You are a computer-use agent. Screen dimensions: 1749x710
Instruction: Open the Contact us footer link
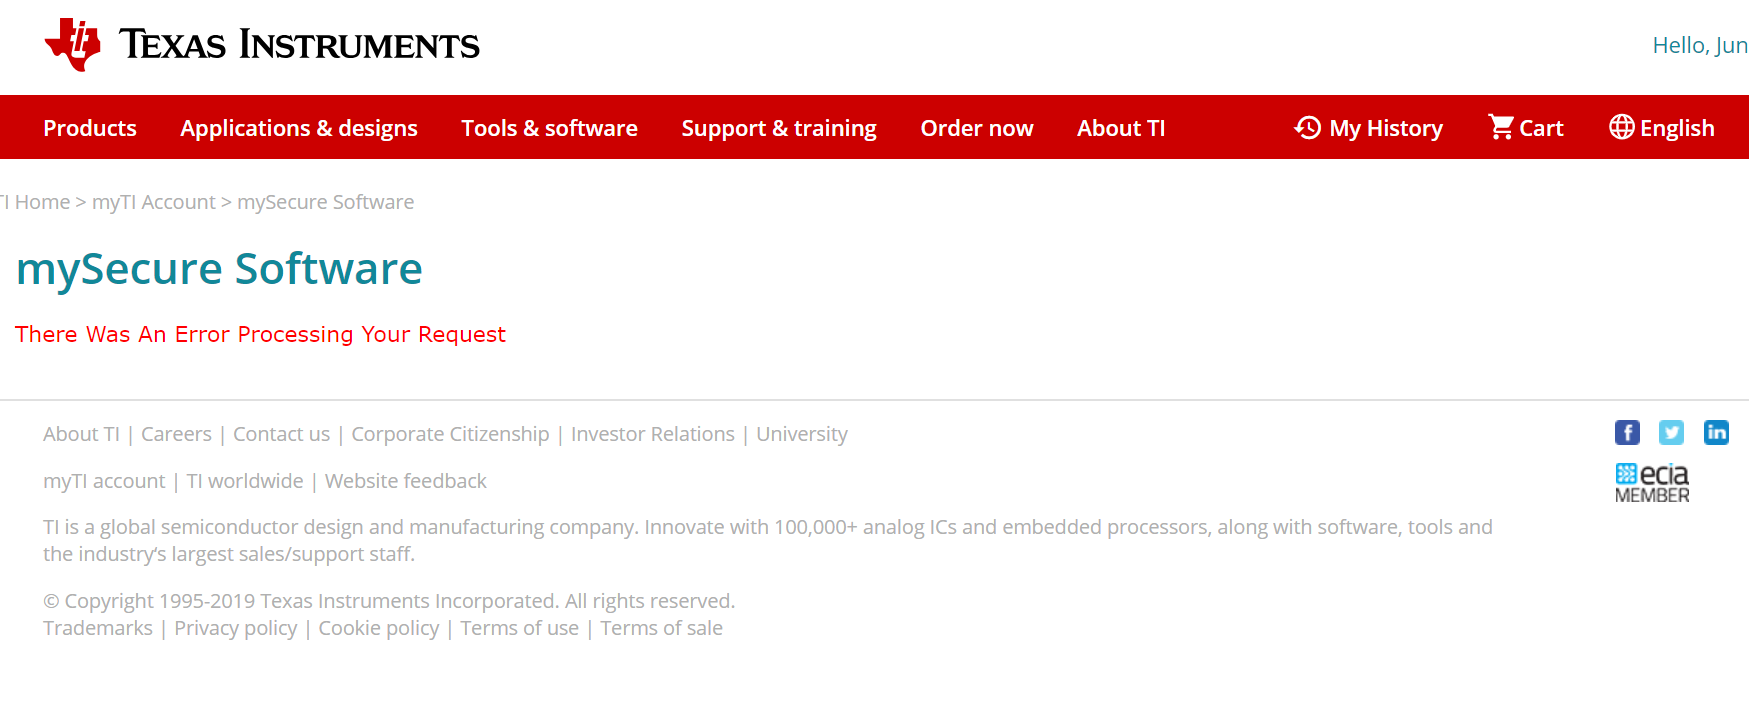coord(281,434)
